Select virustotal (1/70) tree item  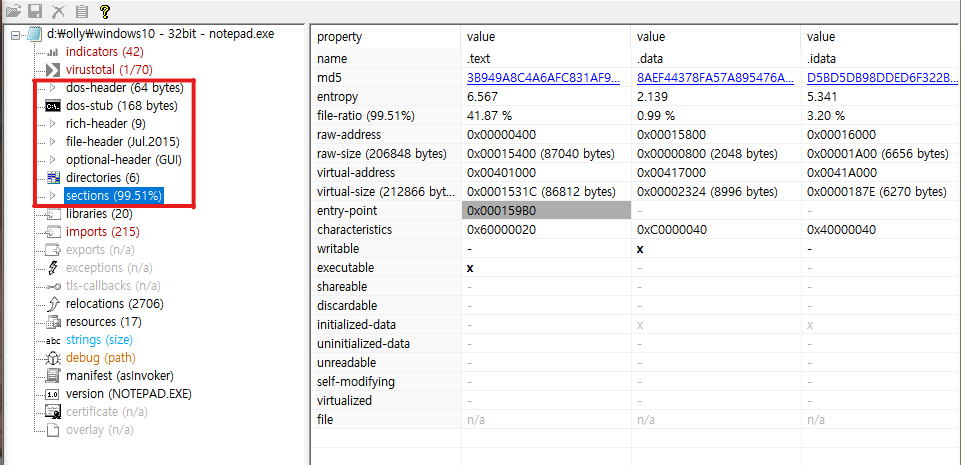[109, 70]
